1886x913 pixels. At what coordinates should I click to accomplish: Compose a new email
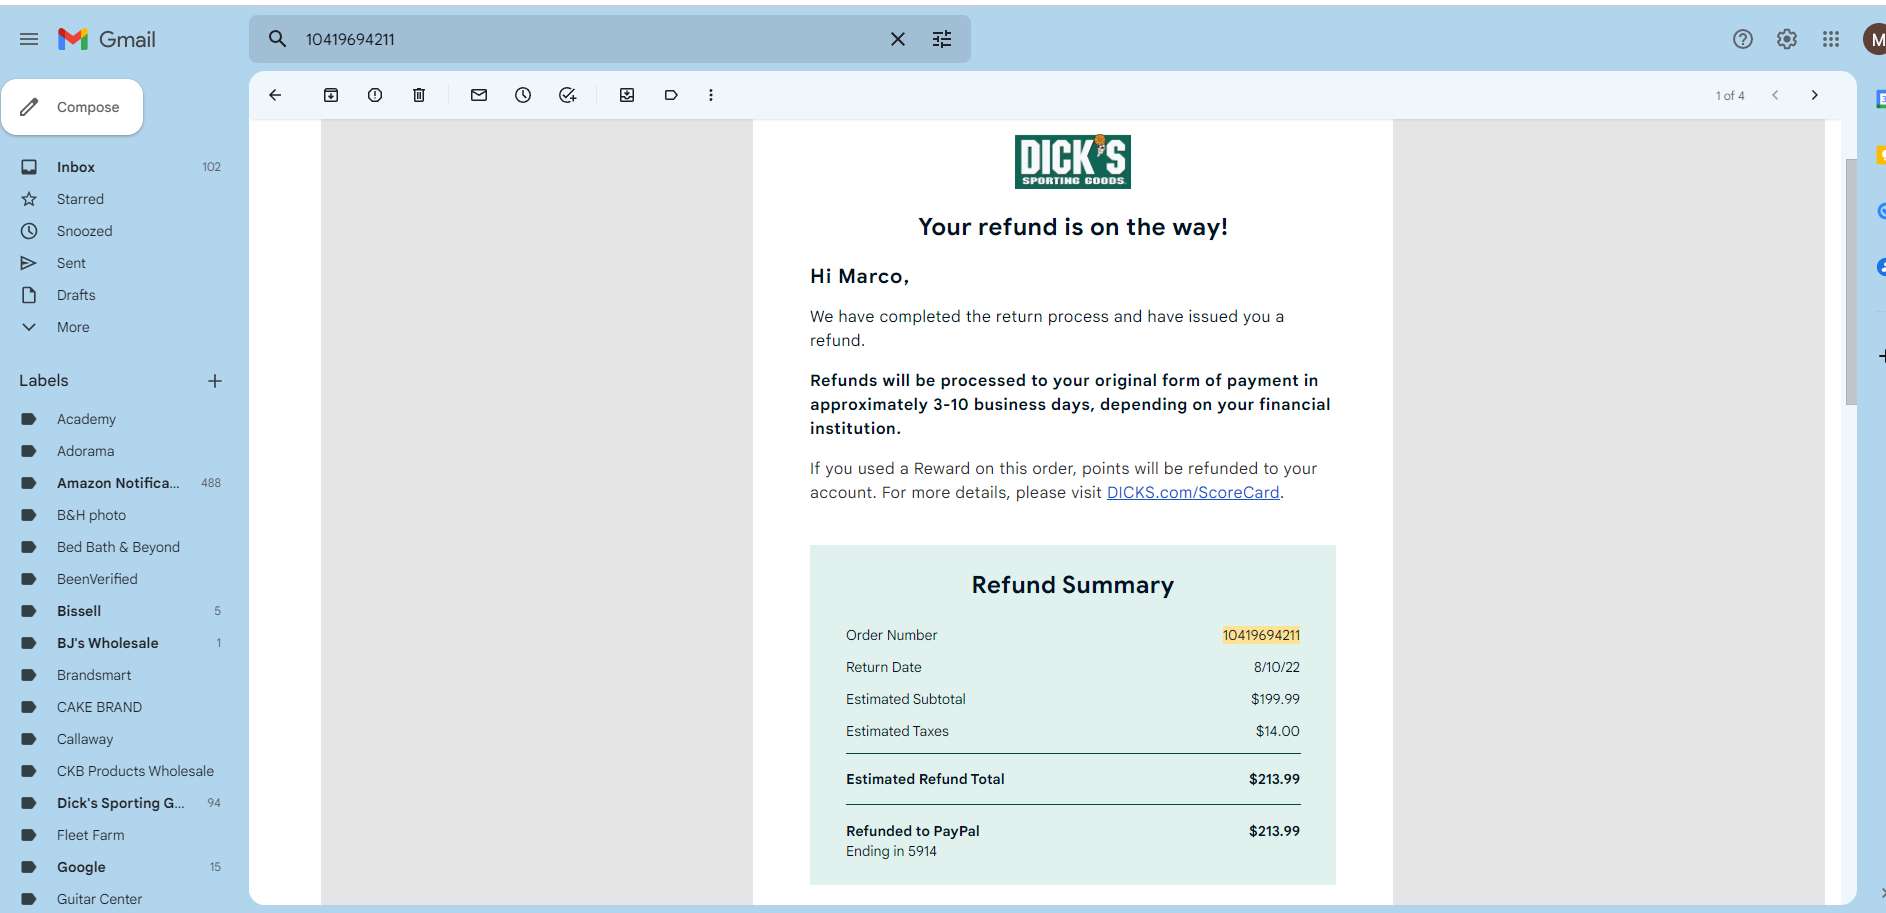tap(72, 107)
